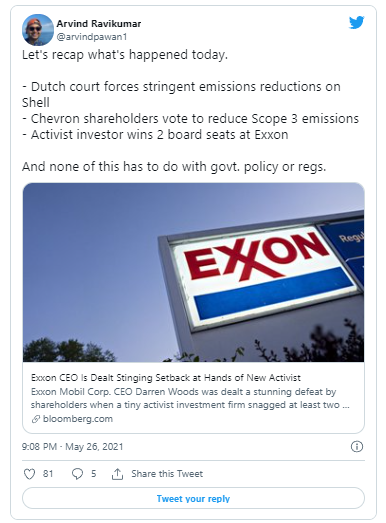Screen dimensions: 386x523
Task: Click the 5 replies count
Action: [94, 474]
